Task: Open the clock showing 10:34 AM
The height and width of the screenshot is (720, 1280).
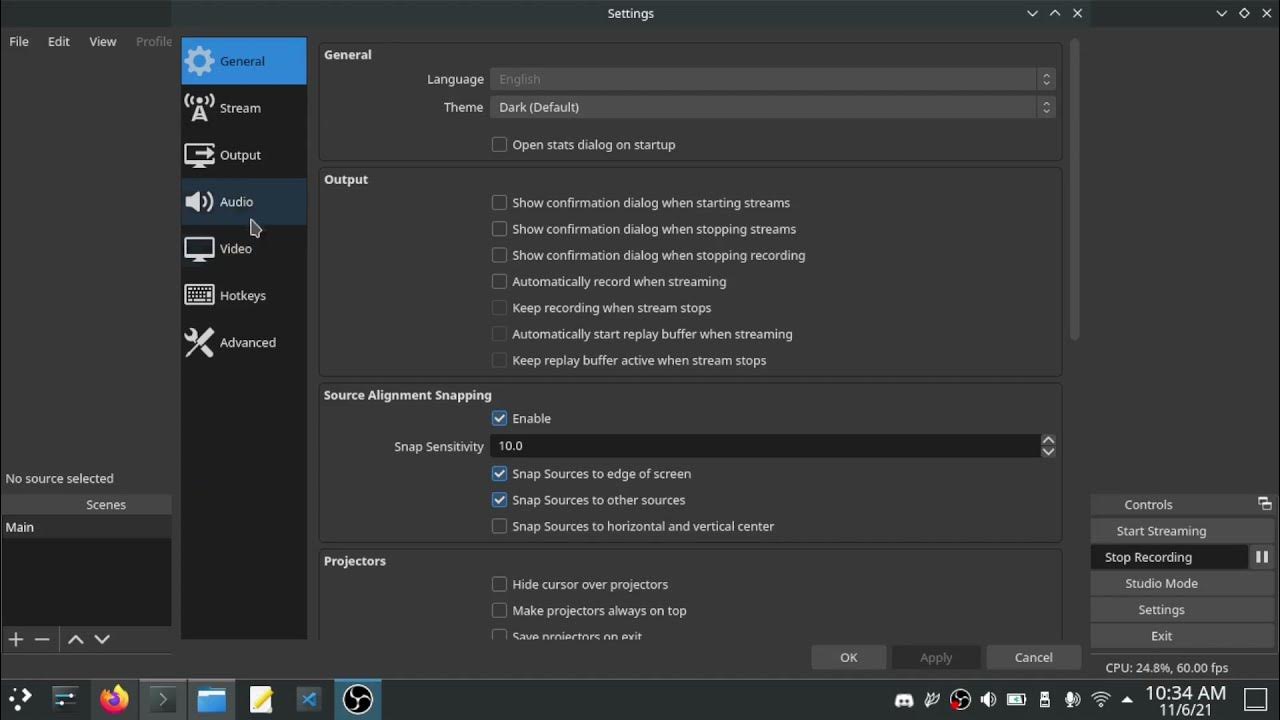Action: point(1185,700)
